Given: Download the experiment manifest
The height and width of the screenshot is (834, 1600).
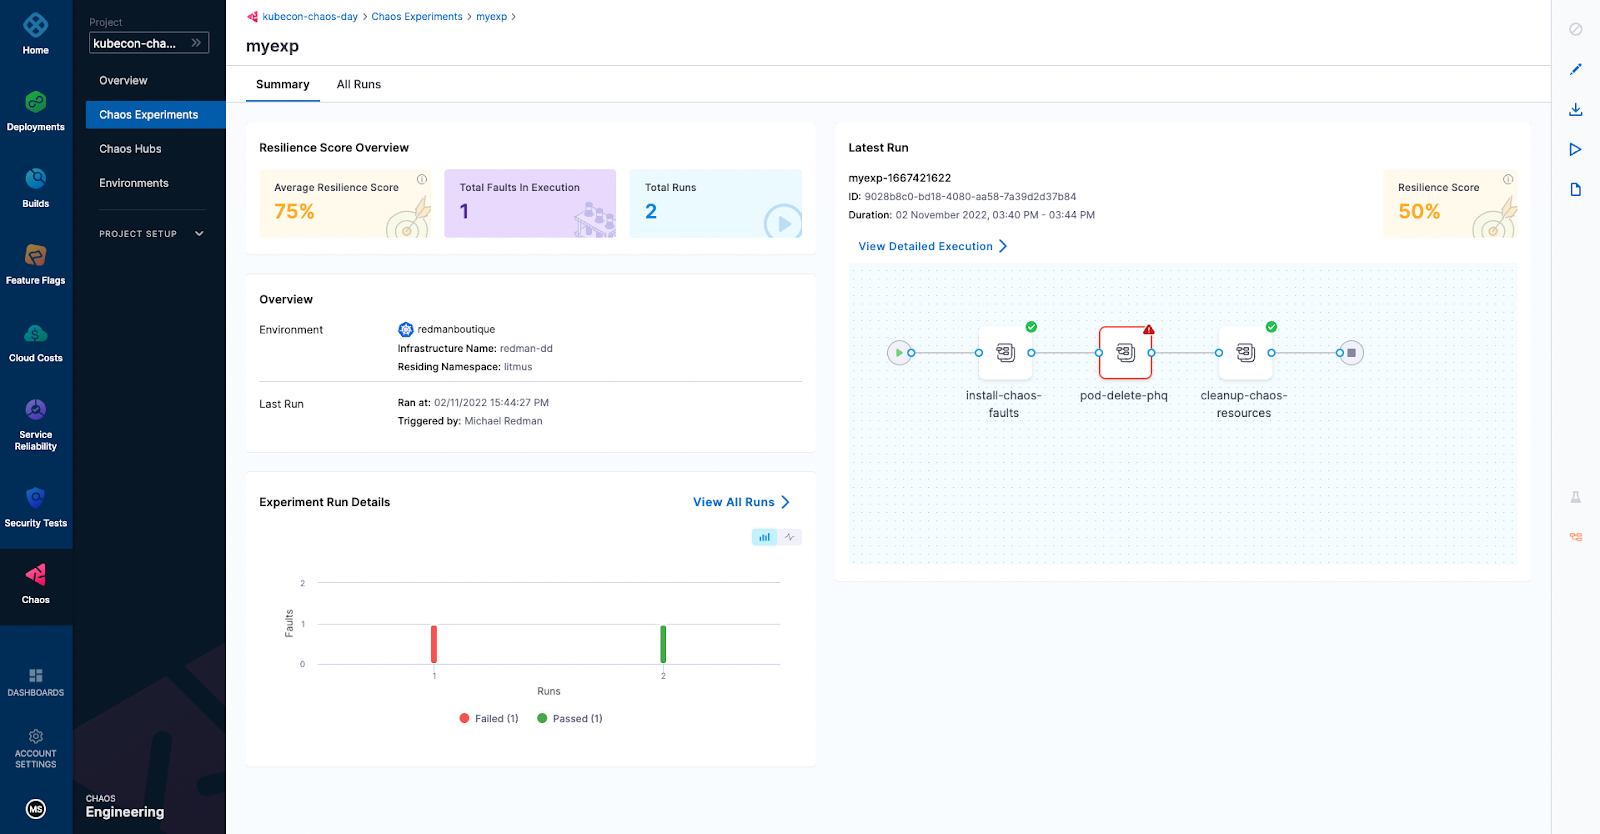Looking at the screenshot, I should click(x=1576, y=109).
